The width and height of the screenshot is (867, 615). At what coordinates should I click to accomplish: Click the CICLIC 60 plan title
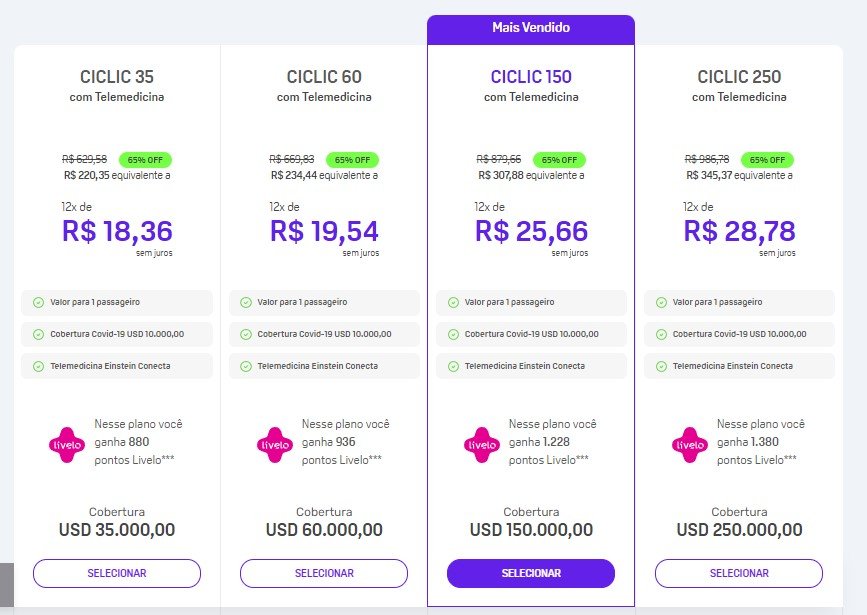(x=324, y=76)
